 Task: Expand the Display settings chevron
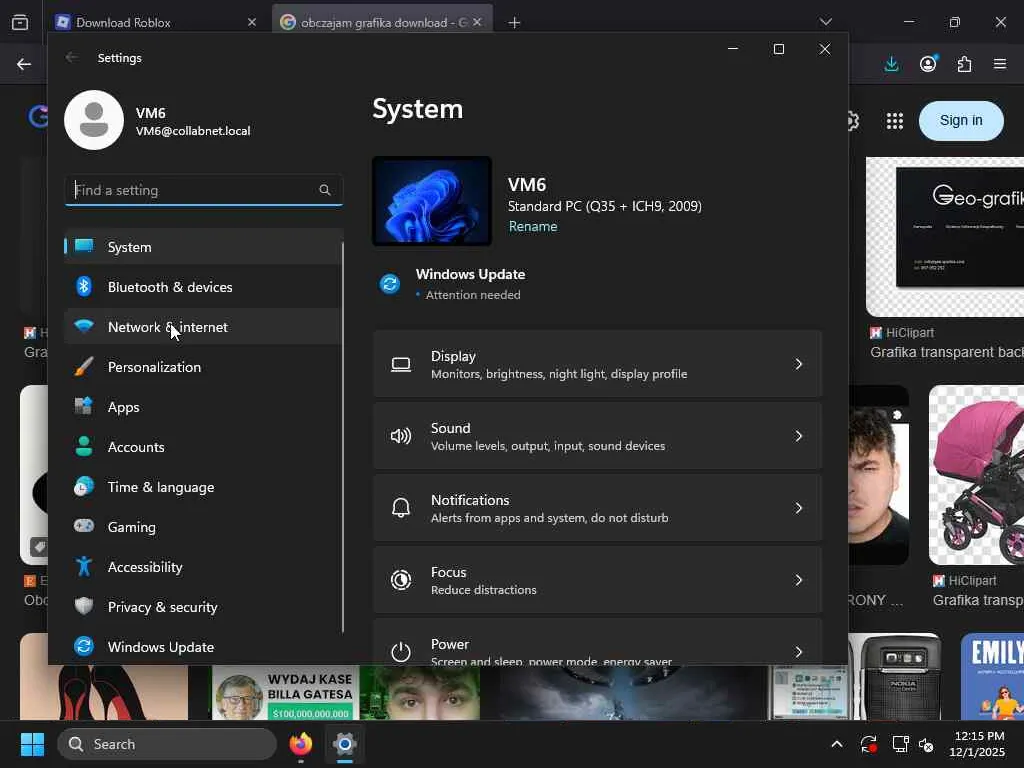coord(798,364)
